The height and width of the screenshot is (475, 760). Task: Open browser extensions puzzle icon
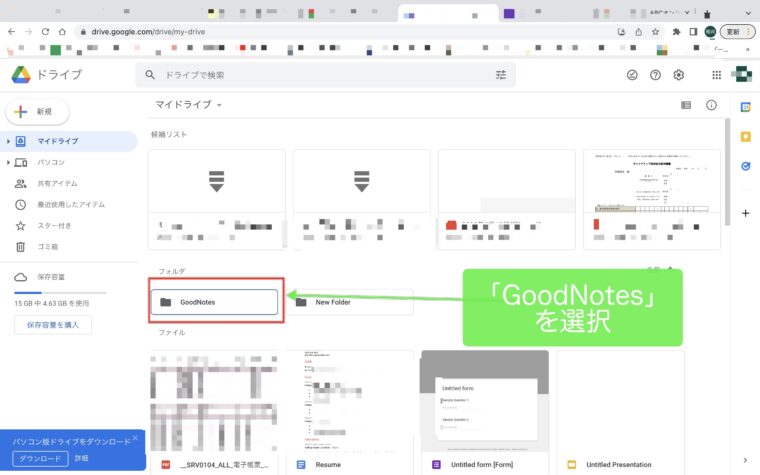(x=676, y=32)
